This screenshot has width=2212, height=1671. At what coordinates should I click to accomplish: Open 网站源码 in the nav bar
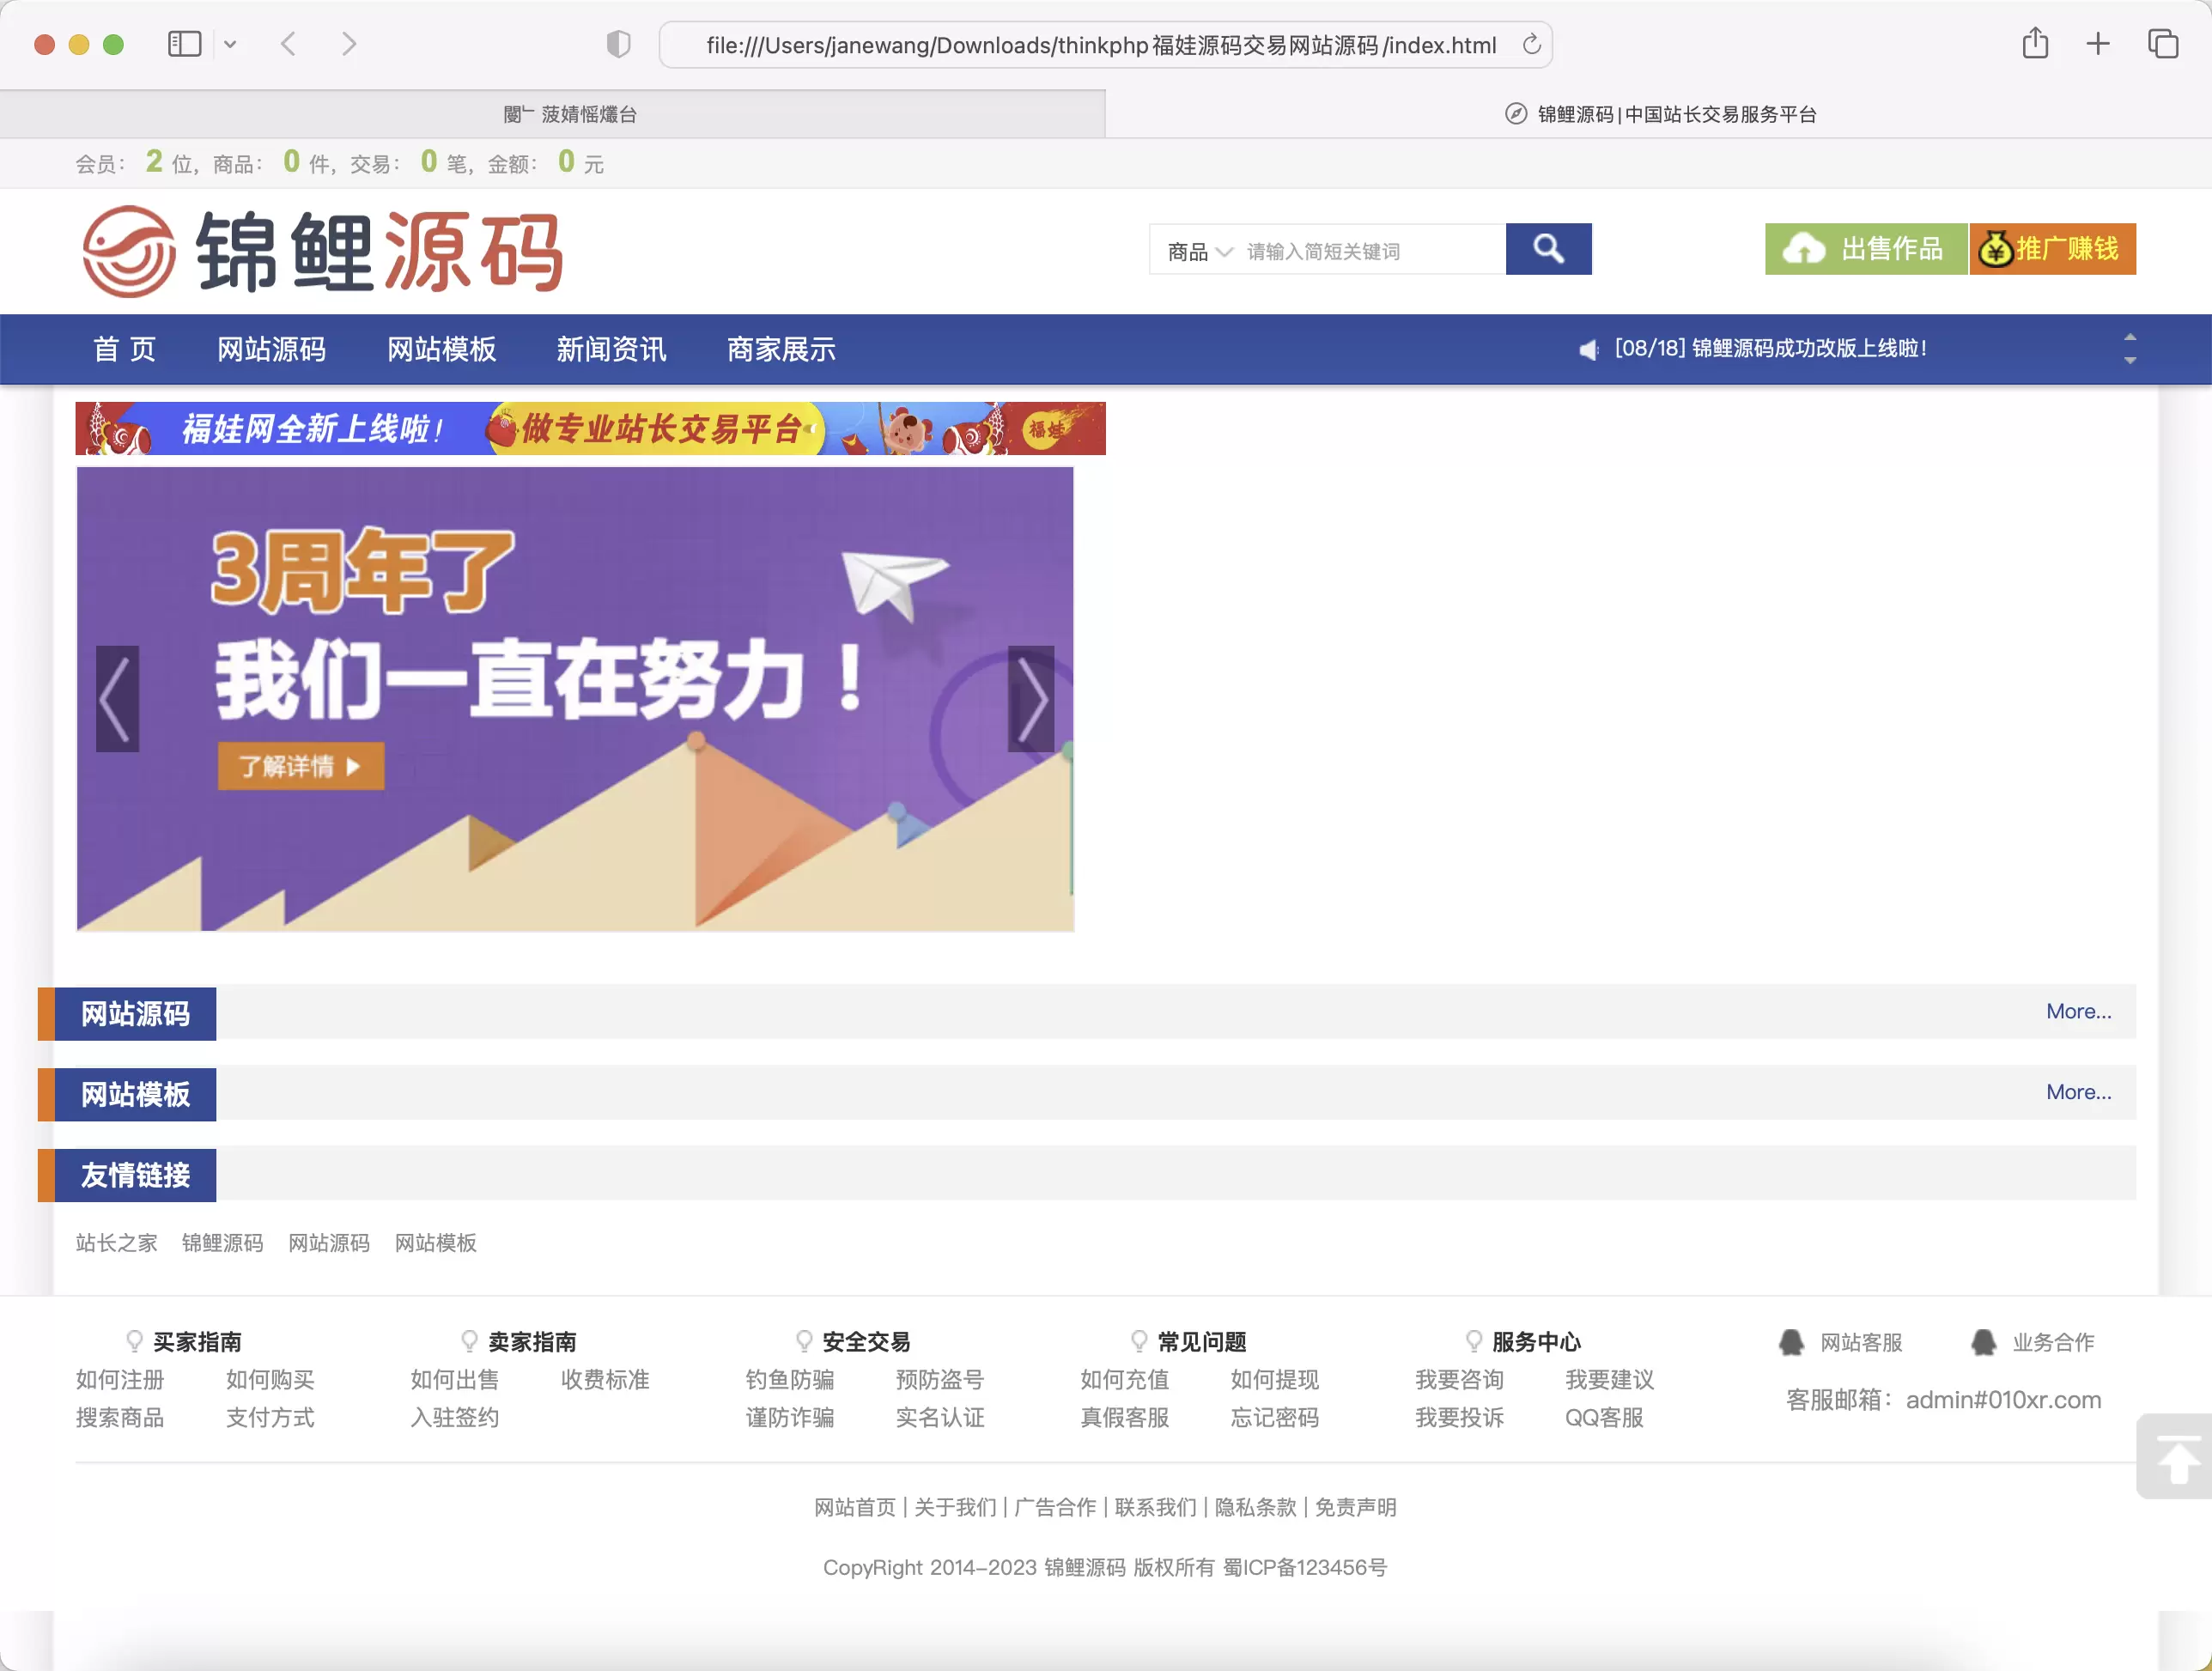(272, 349)
